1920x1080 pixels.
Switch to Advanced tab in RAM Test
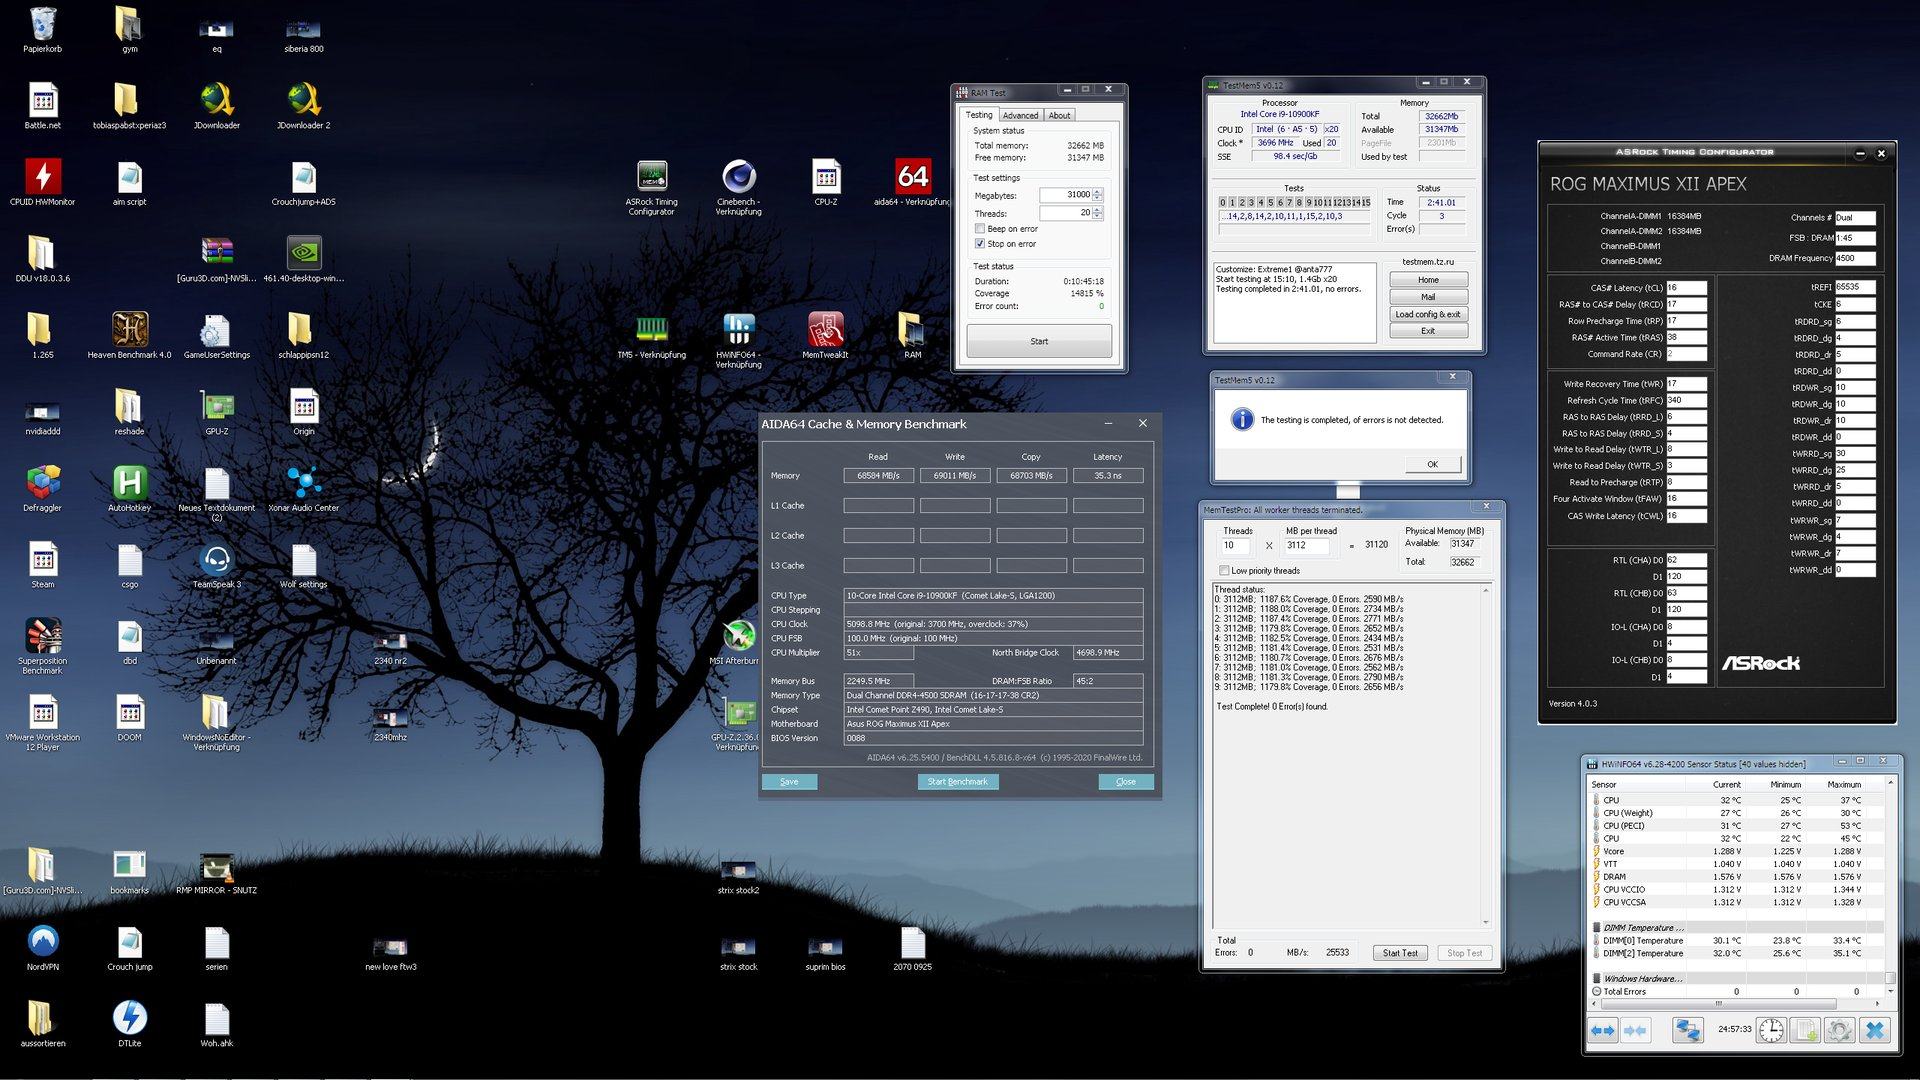(x=1020, y=116)
